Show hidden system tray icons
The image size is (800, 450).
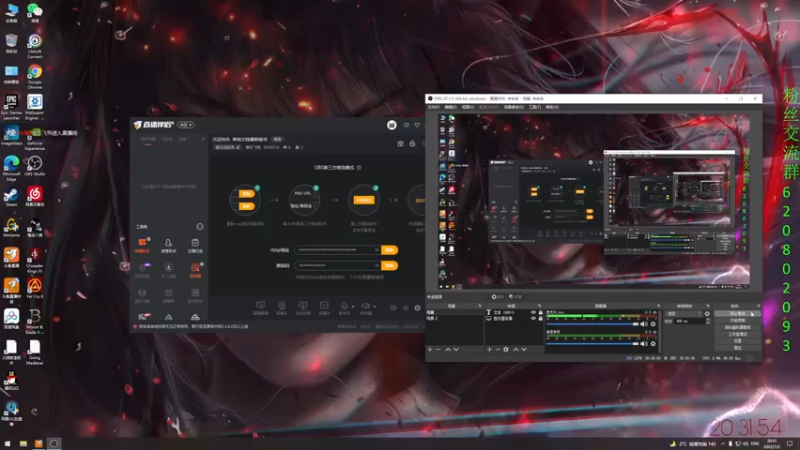(x=722, y=444)
